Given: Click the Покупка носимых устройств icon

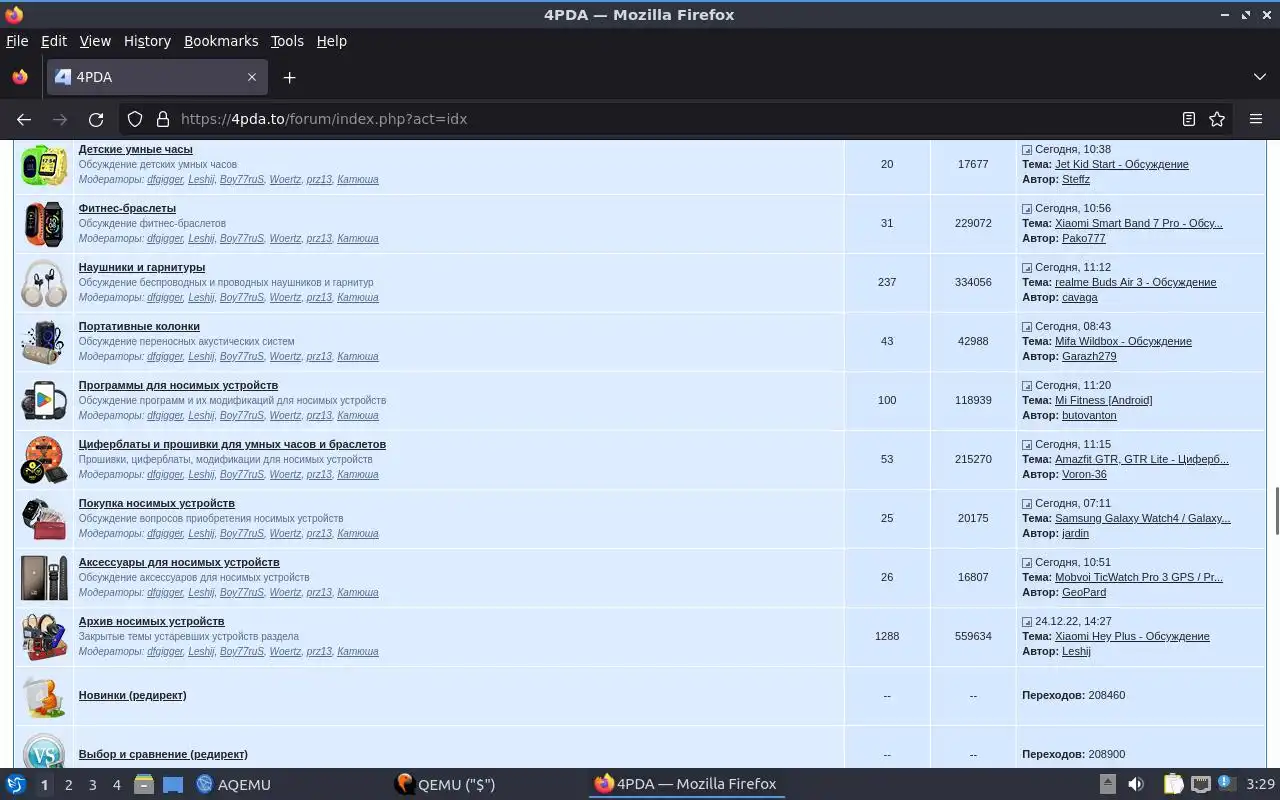Looking at the screenshot, I should (44, 518).
